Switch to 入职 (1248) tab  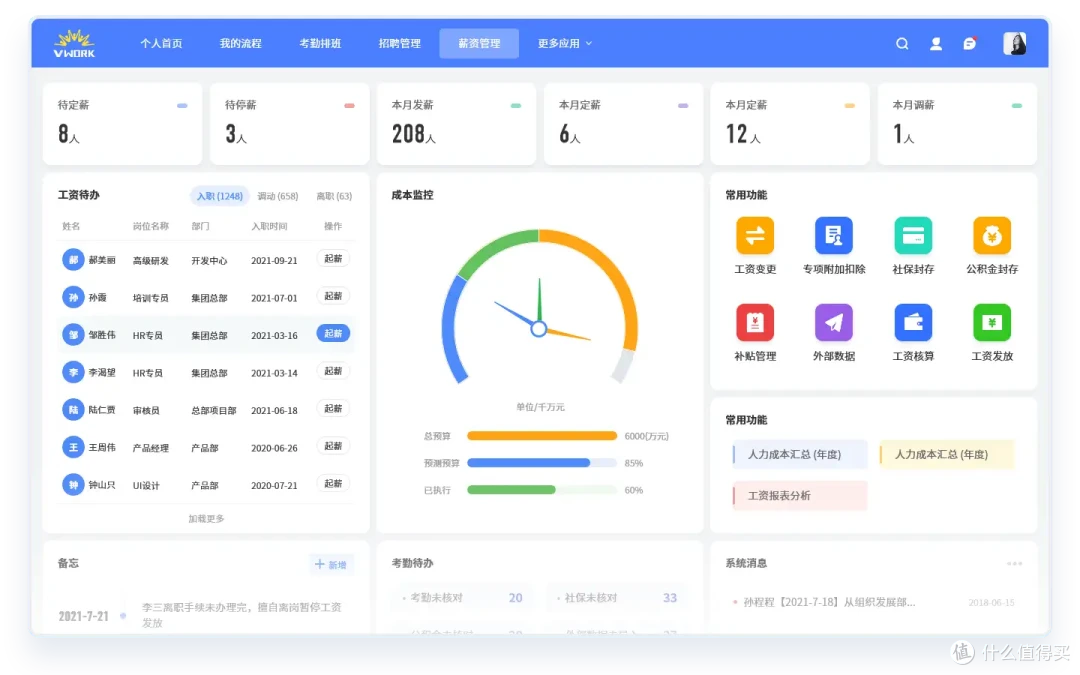[x=220, y=196]
